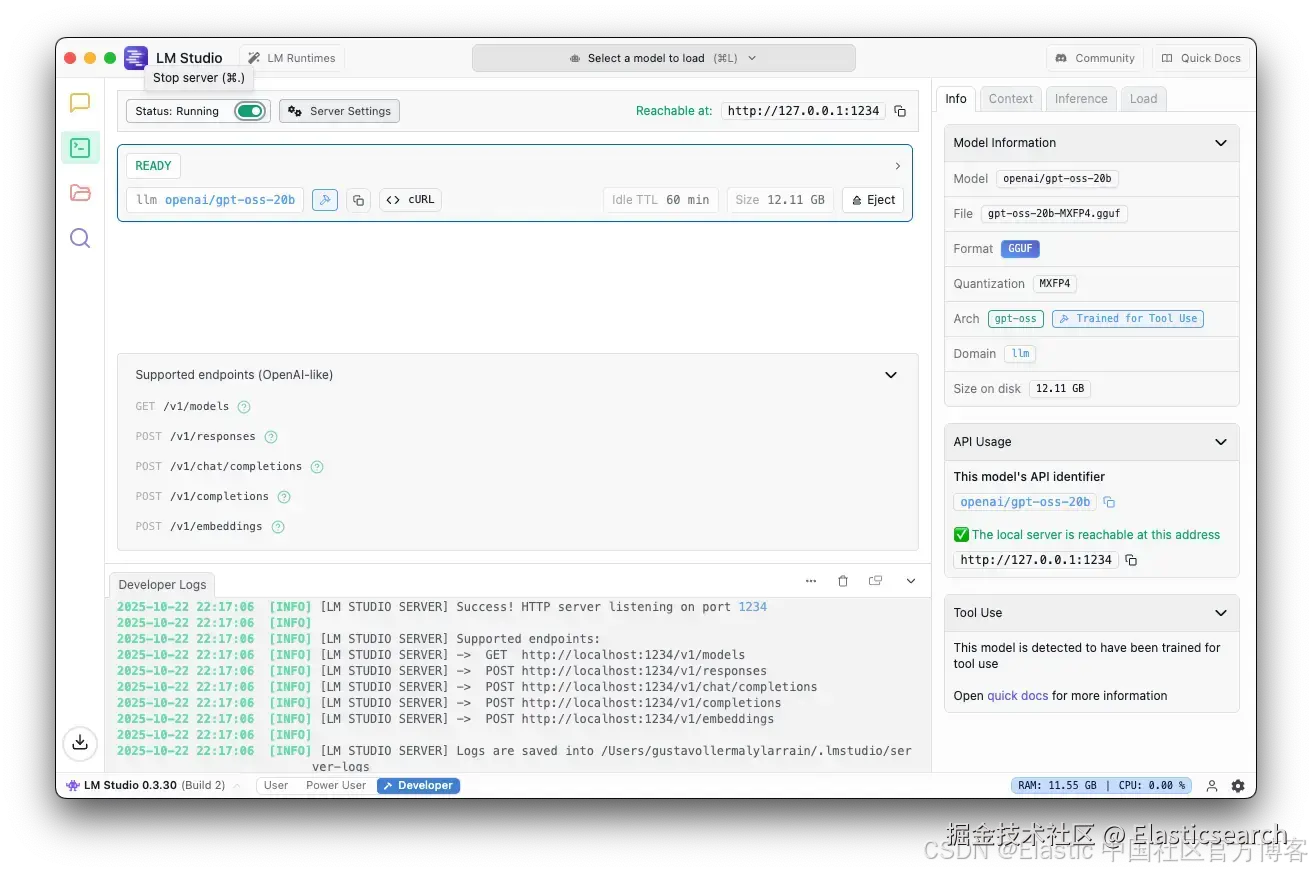Open the Chat section in sidebar

click(80, 103)
